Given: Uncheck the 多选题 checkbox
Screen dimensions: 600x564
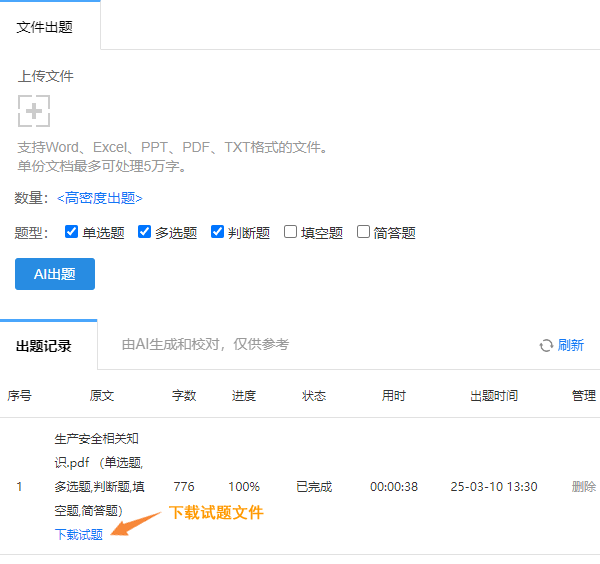Looking at the screenshot, I should point(145,232).
